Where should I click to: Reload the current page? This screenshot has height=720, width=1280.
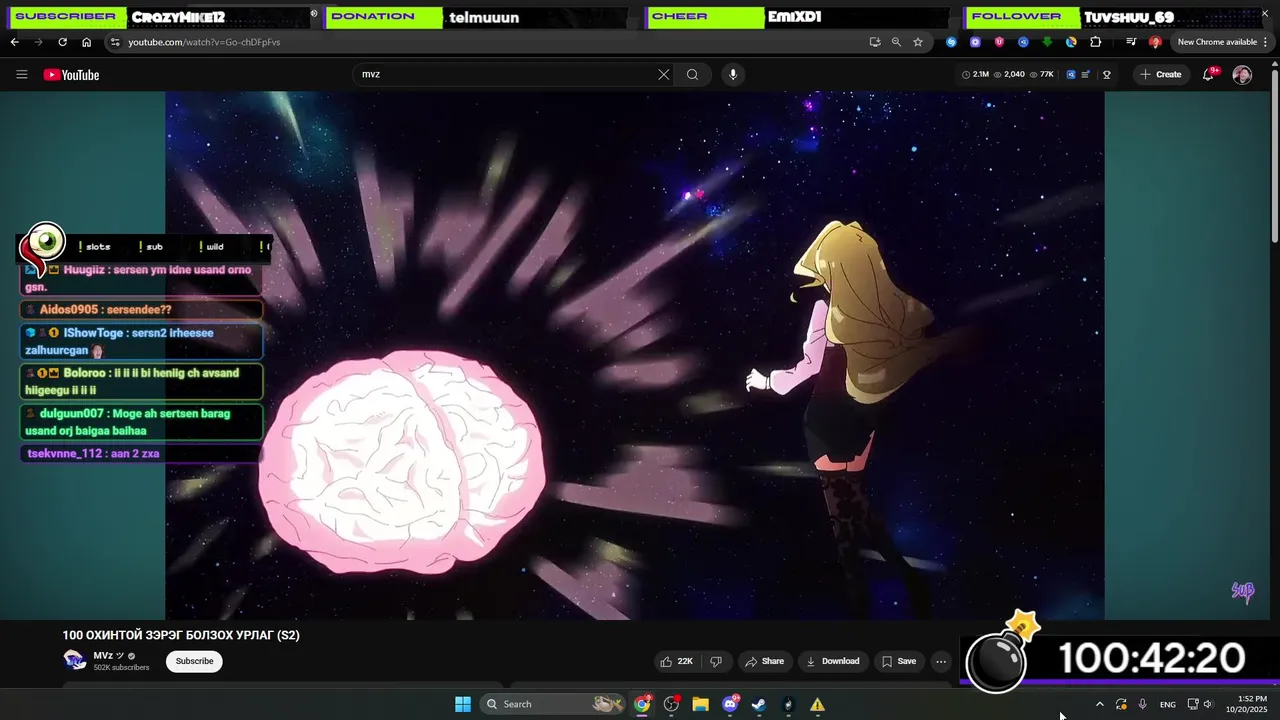[62, 42]
